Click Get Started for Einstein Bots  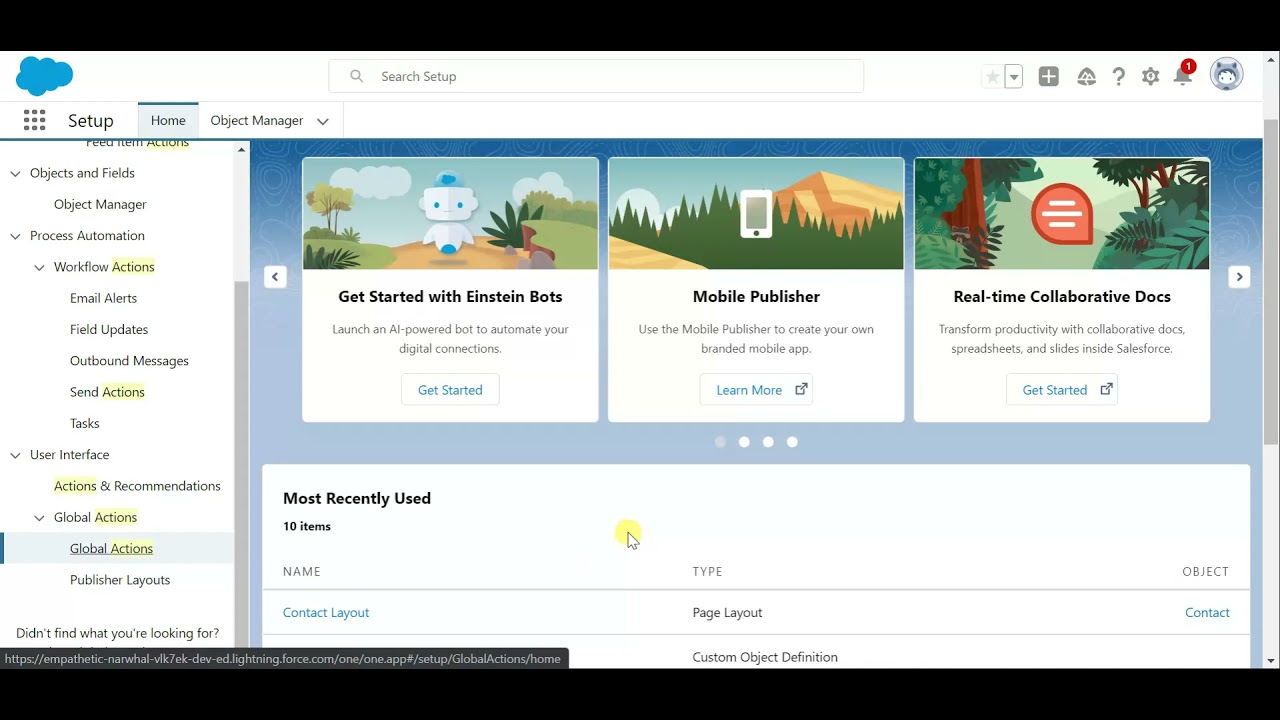pyautogui.click(x=450, y=390)
